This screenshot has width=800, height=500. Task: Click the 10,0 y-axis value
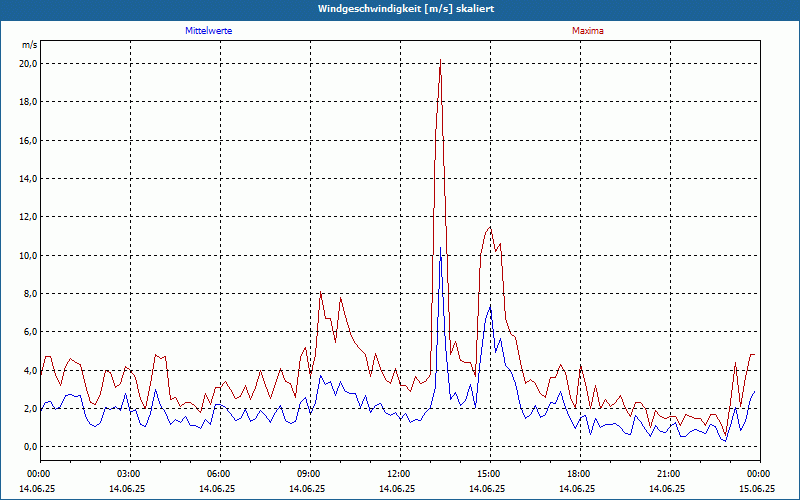click(x=28, y=256)
